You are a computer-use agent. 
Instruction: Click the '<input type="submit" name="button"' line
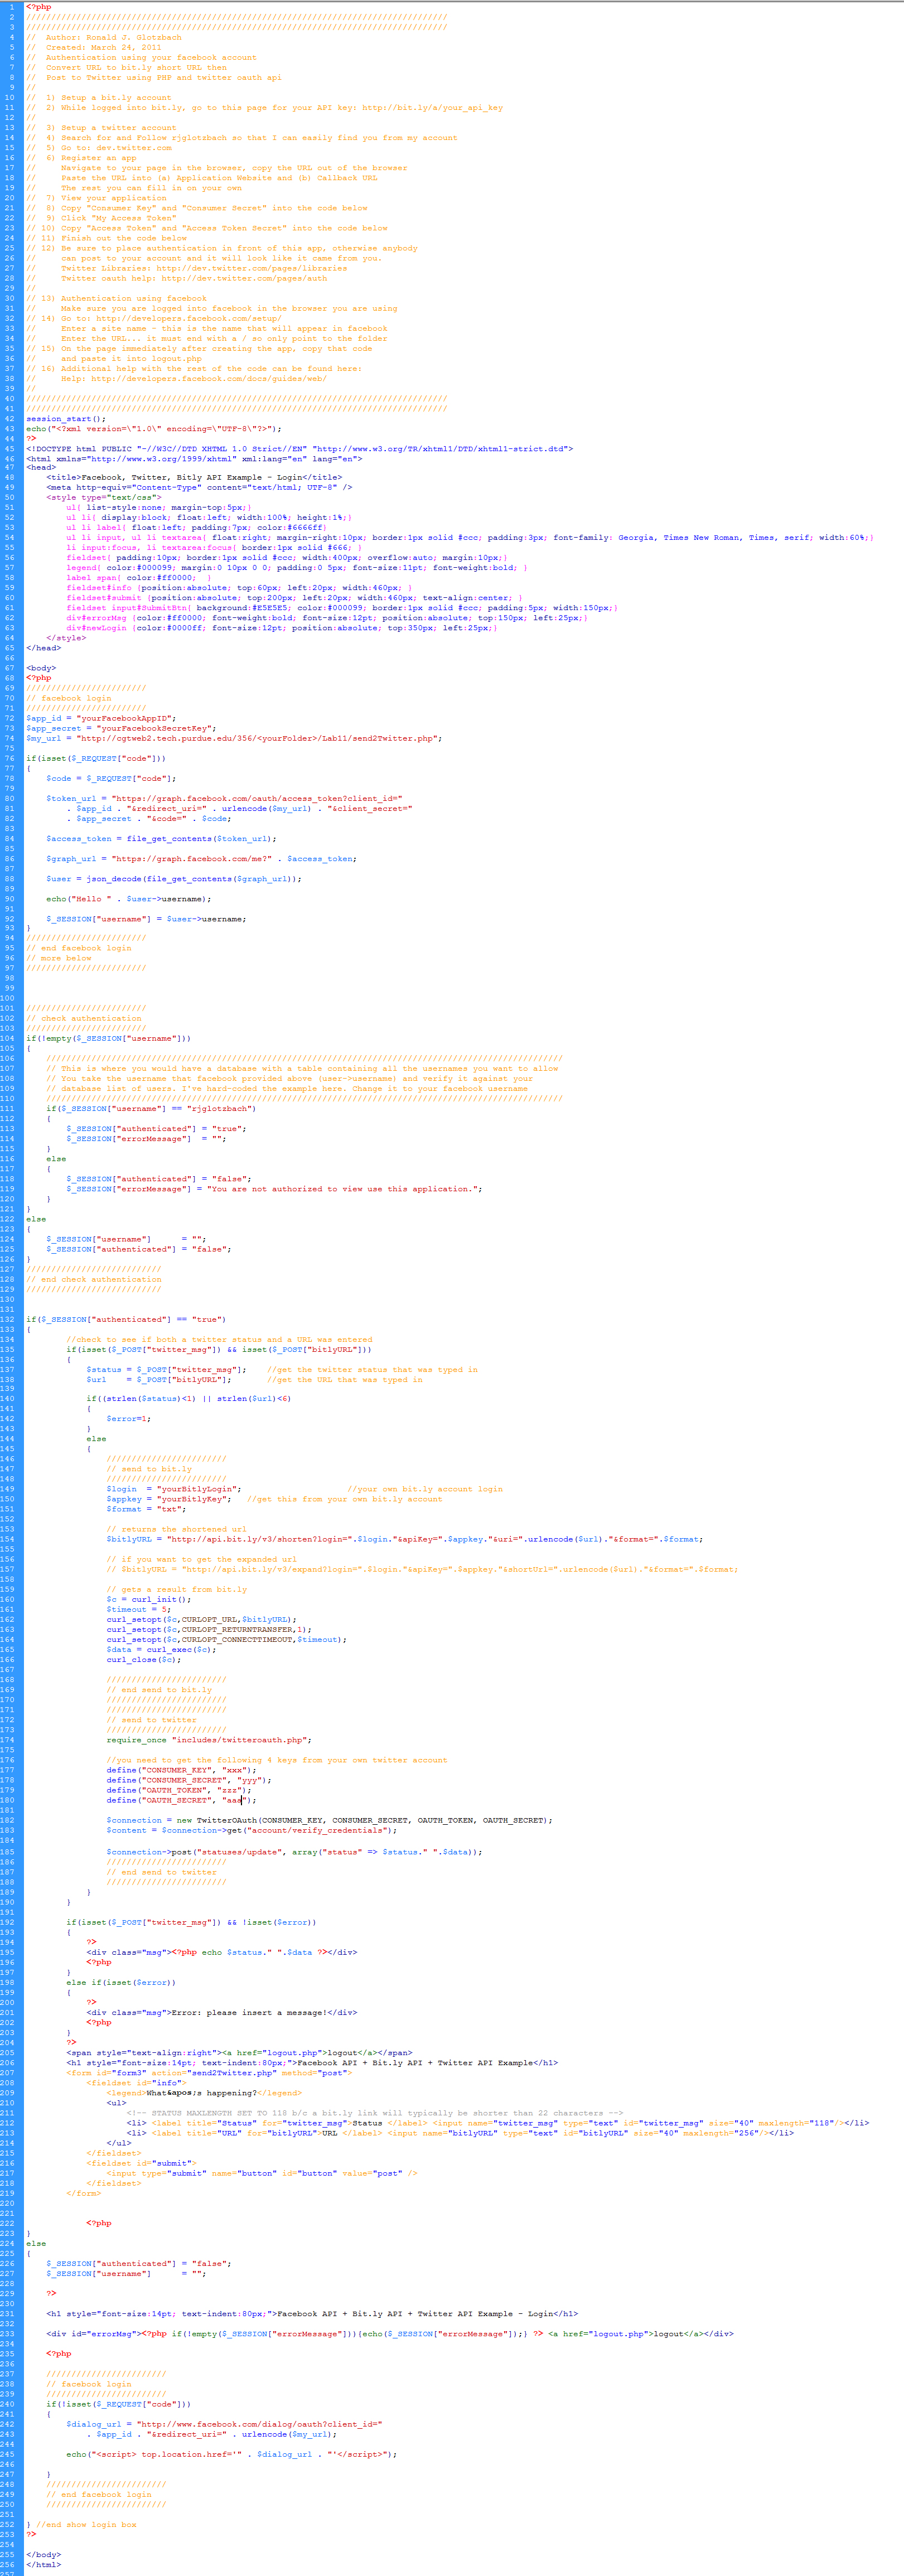[x=262, y=2173]
